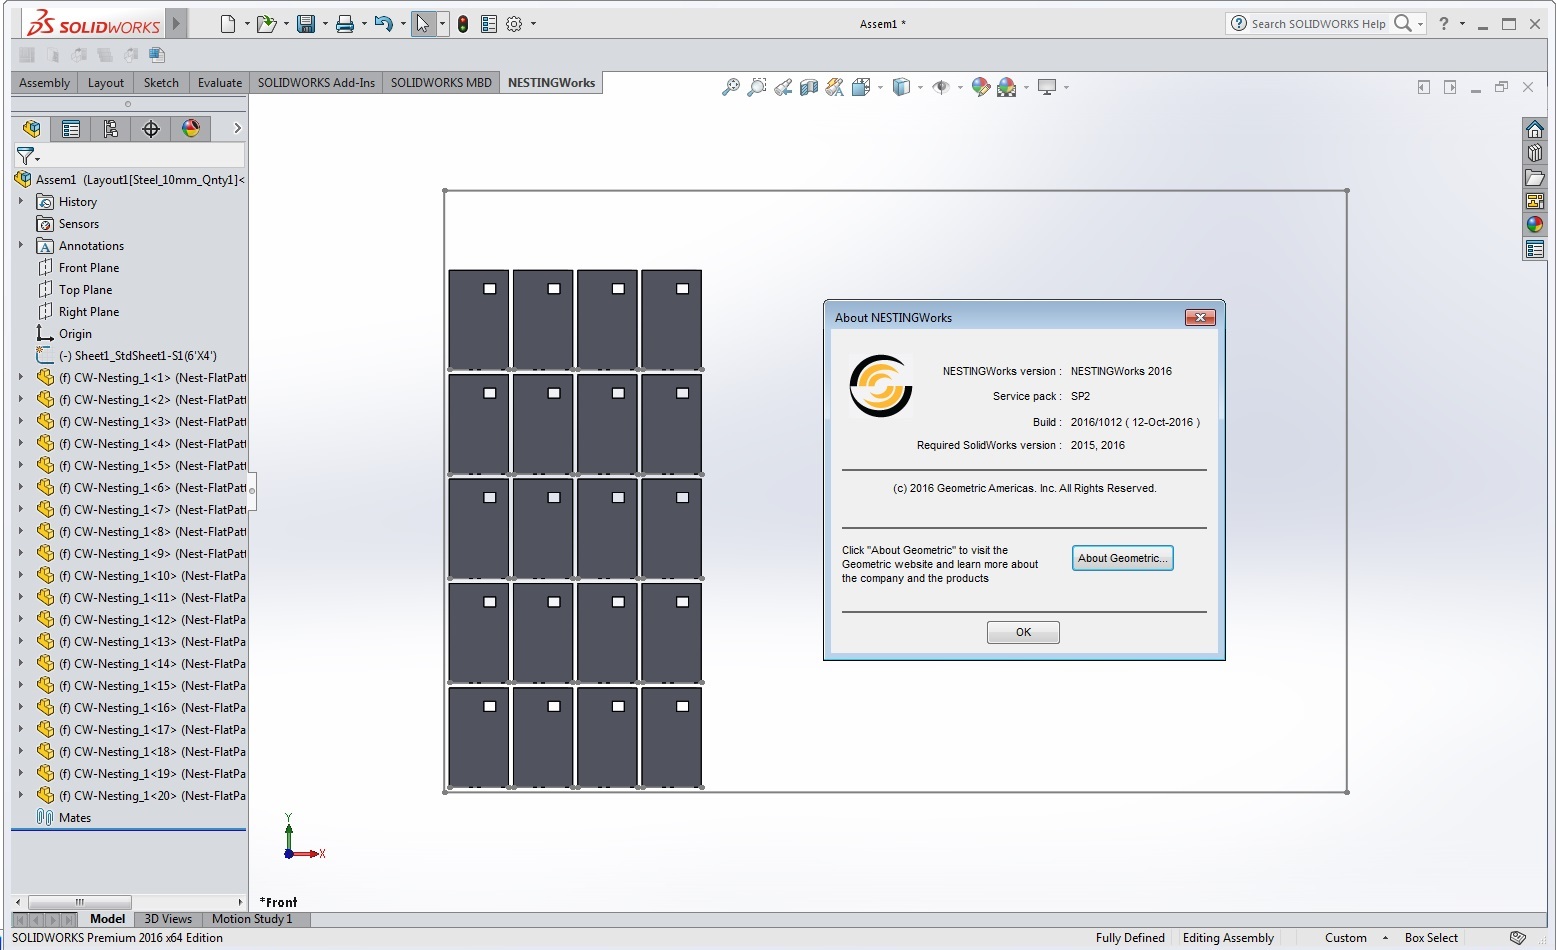
Task: Collapse the left graphics panel
Action: (1424, 87)
